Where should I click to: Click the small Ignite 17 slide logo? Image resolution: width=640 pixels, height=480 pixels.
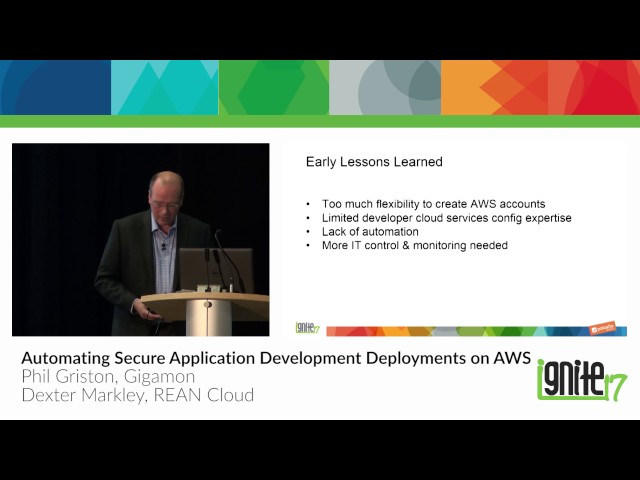[x=307, y=328]
